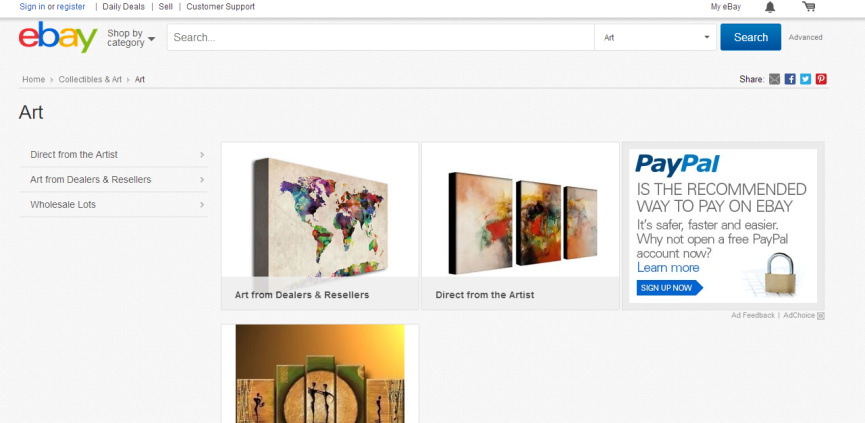Viewport: 865px width, 423px height.
Task: Expand the Shop by category dropdown
Action: (x=131, y=38)
